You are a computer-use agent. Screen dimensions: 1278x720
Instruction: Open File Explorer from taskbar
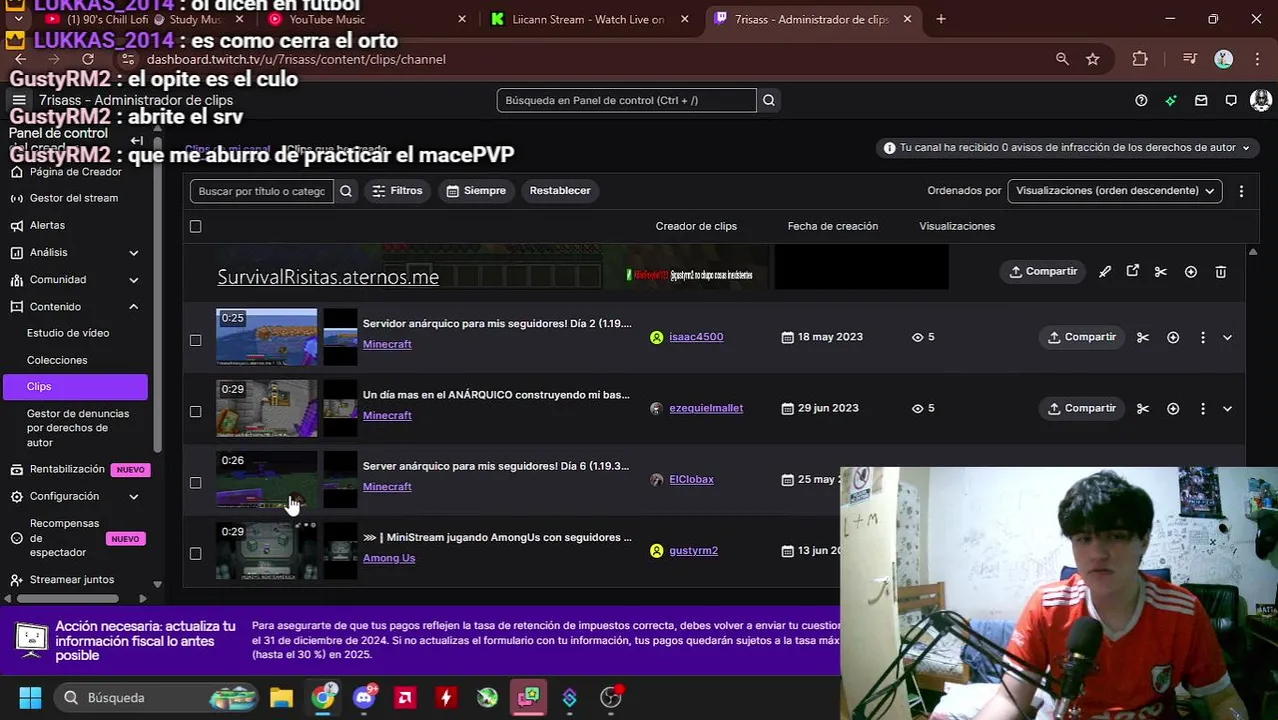(281, 698)
